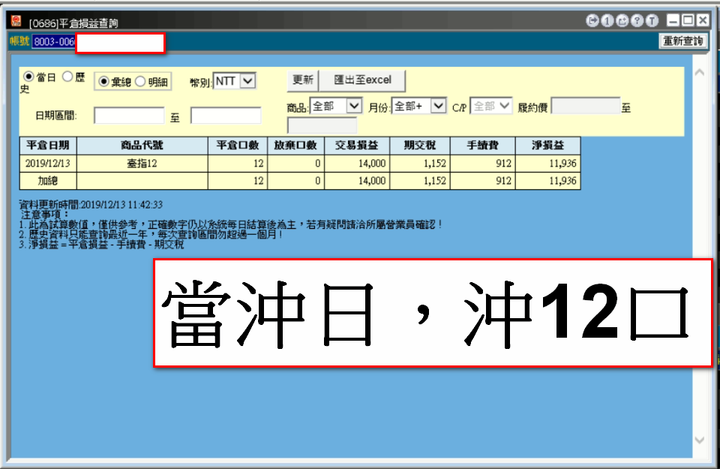Click the 淨損益 column header

pos(548,146)
